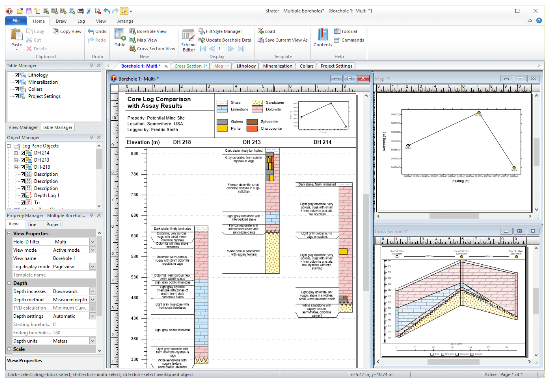Collapse the View Properties section
Viewport: 551px width, 383px height.
(9, 233)
